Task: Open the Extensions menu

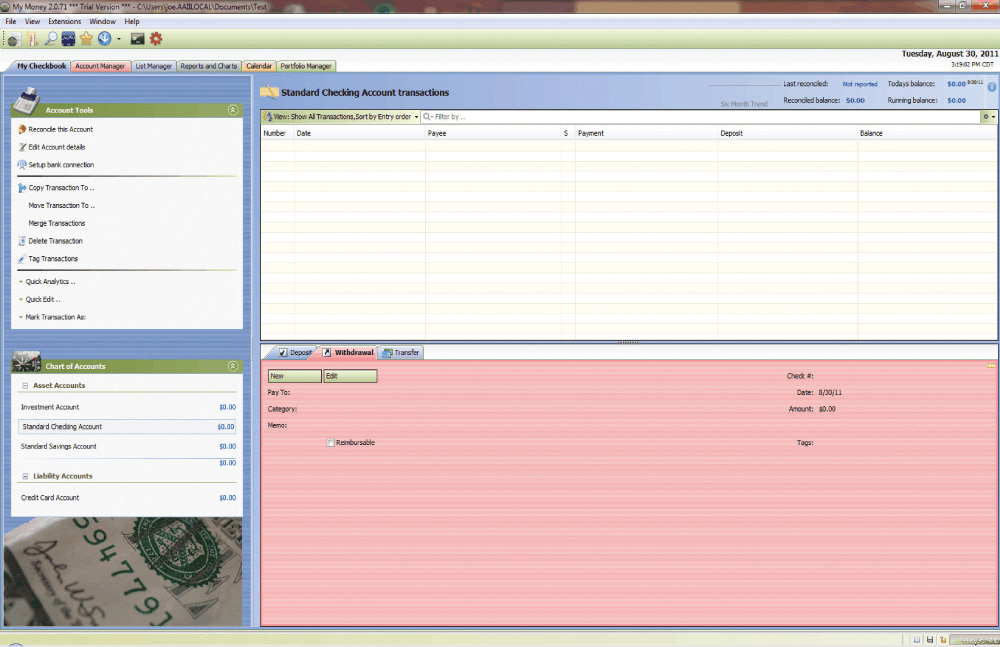Action: click(65, 21)
